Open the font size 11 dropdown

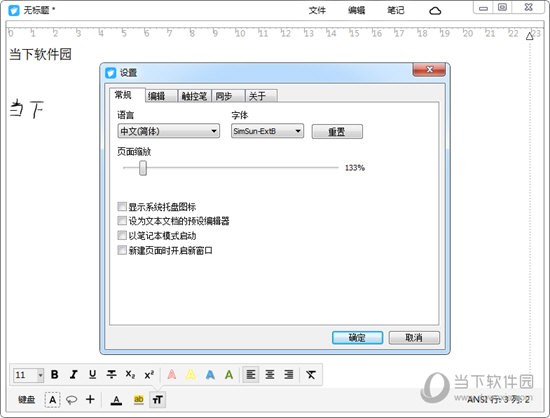(28, 375)
